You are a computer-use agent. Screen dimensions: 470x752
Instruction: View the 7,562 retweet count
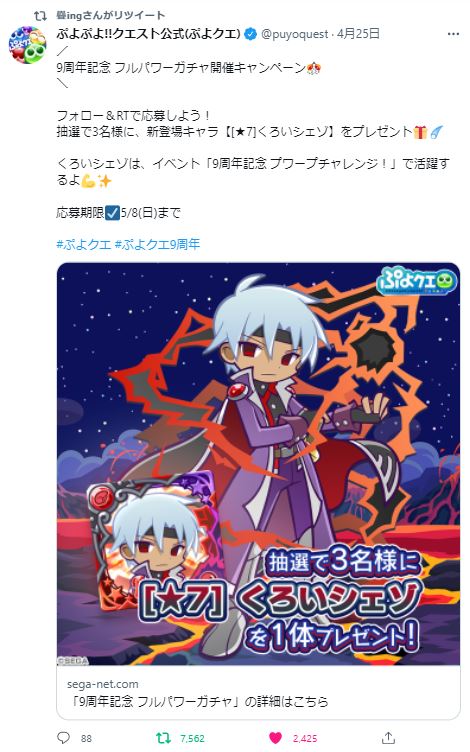click(x=192, y=739)
